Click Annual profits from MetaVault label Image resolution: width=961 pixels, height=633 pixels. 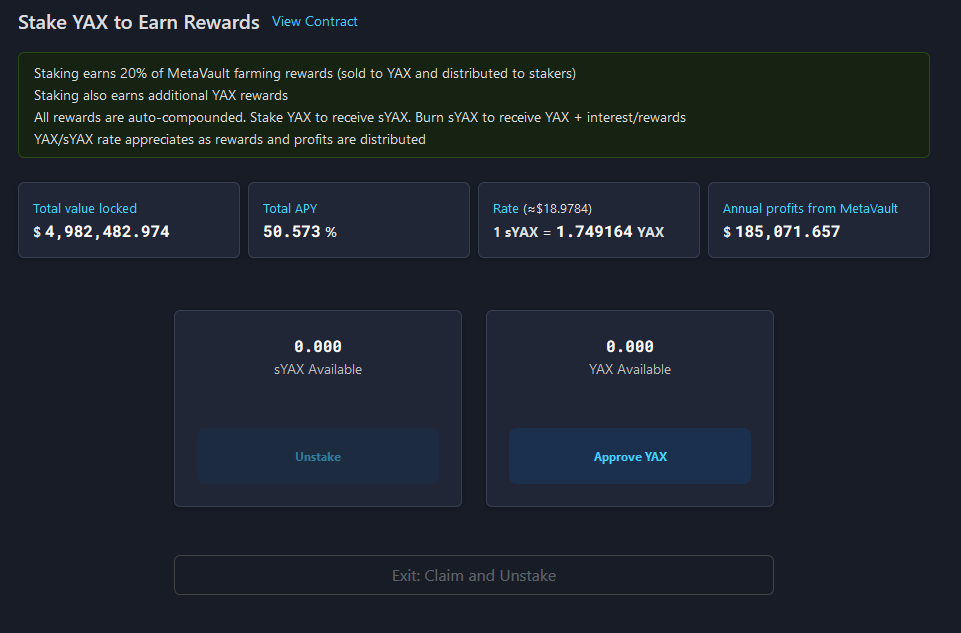click(810, 208)
